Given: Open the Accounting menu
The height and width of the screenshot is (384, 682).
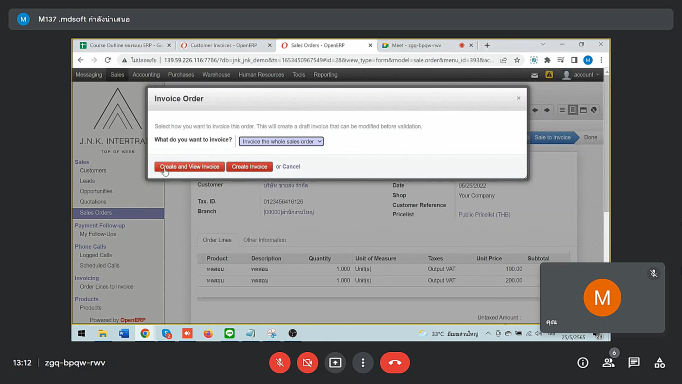Looking at the screenshot, I should 146,75.
